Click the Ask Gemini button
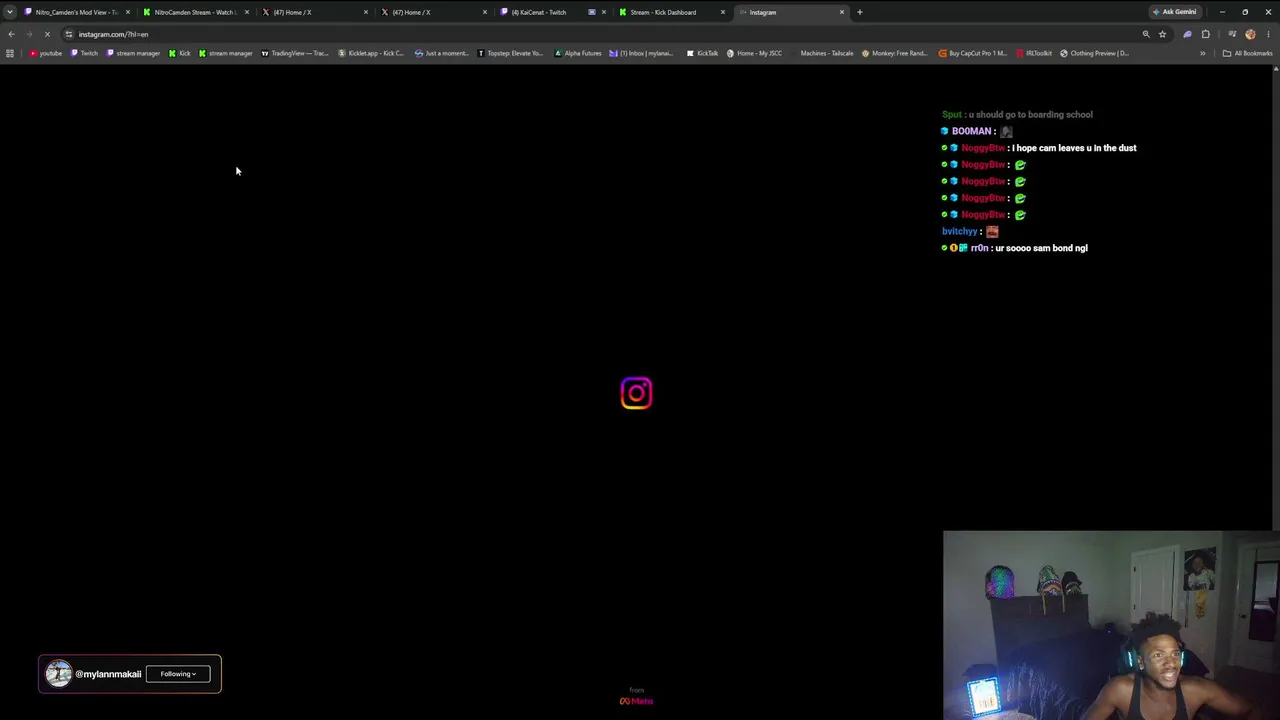 point(1175,12)
